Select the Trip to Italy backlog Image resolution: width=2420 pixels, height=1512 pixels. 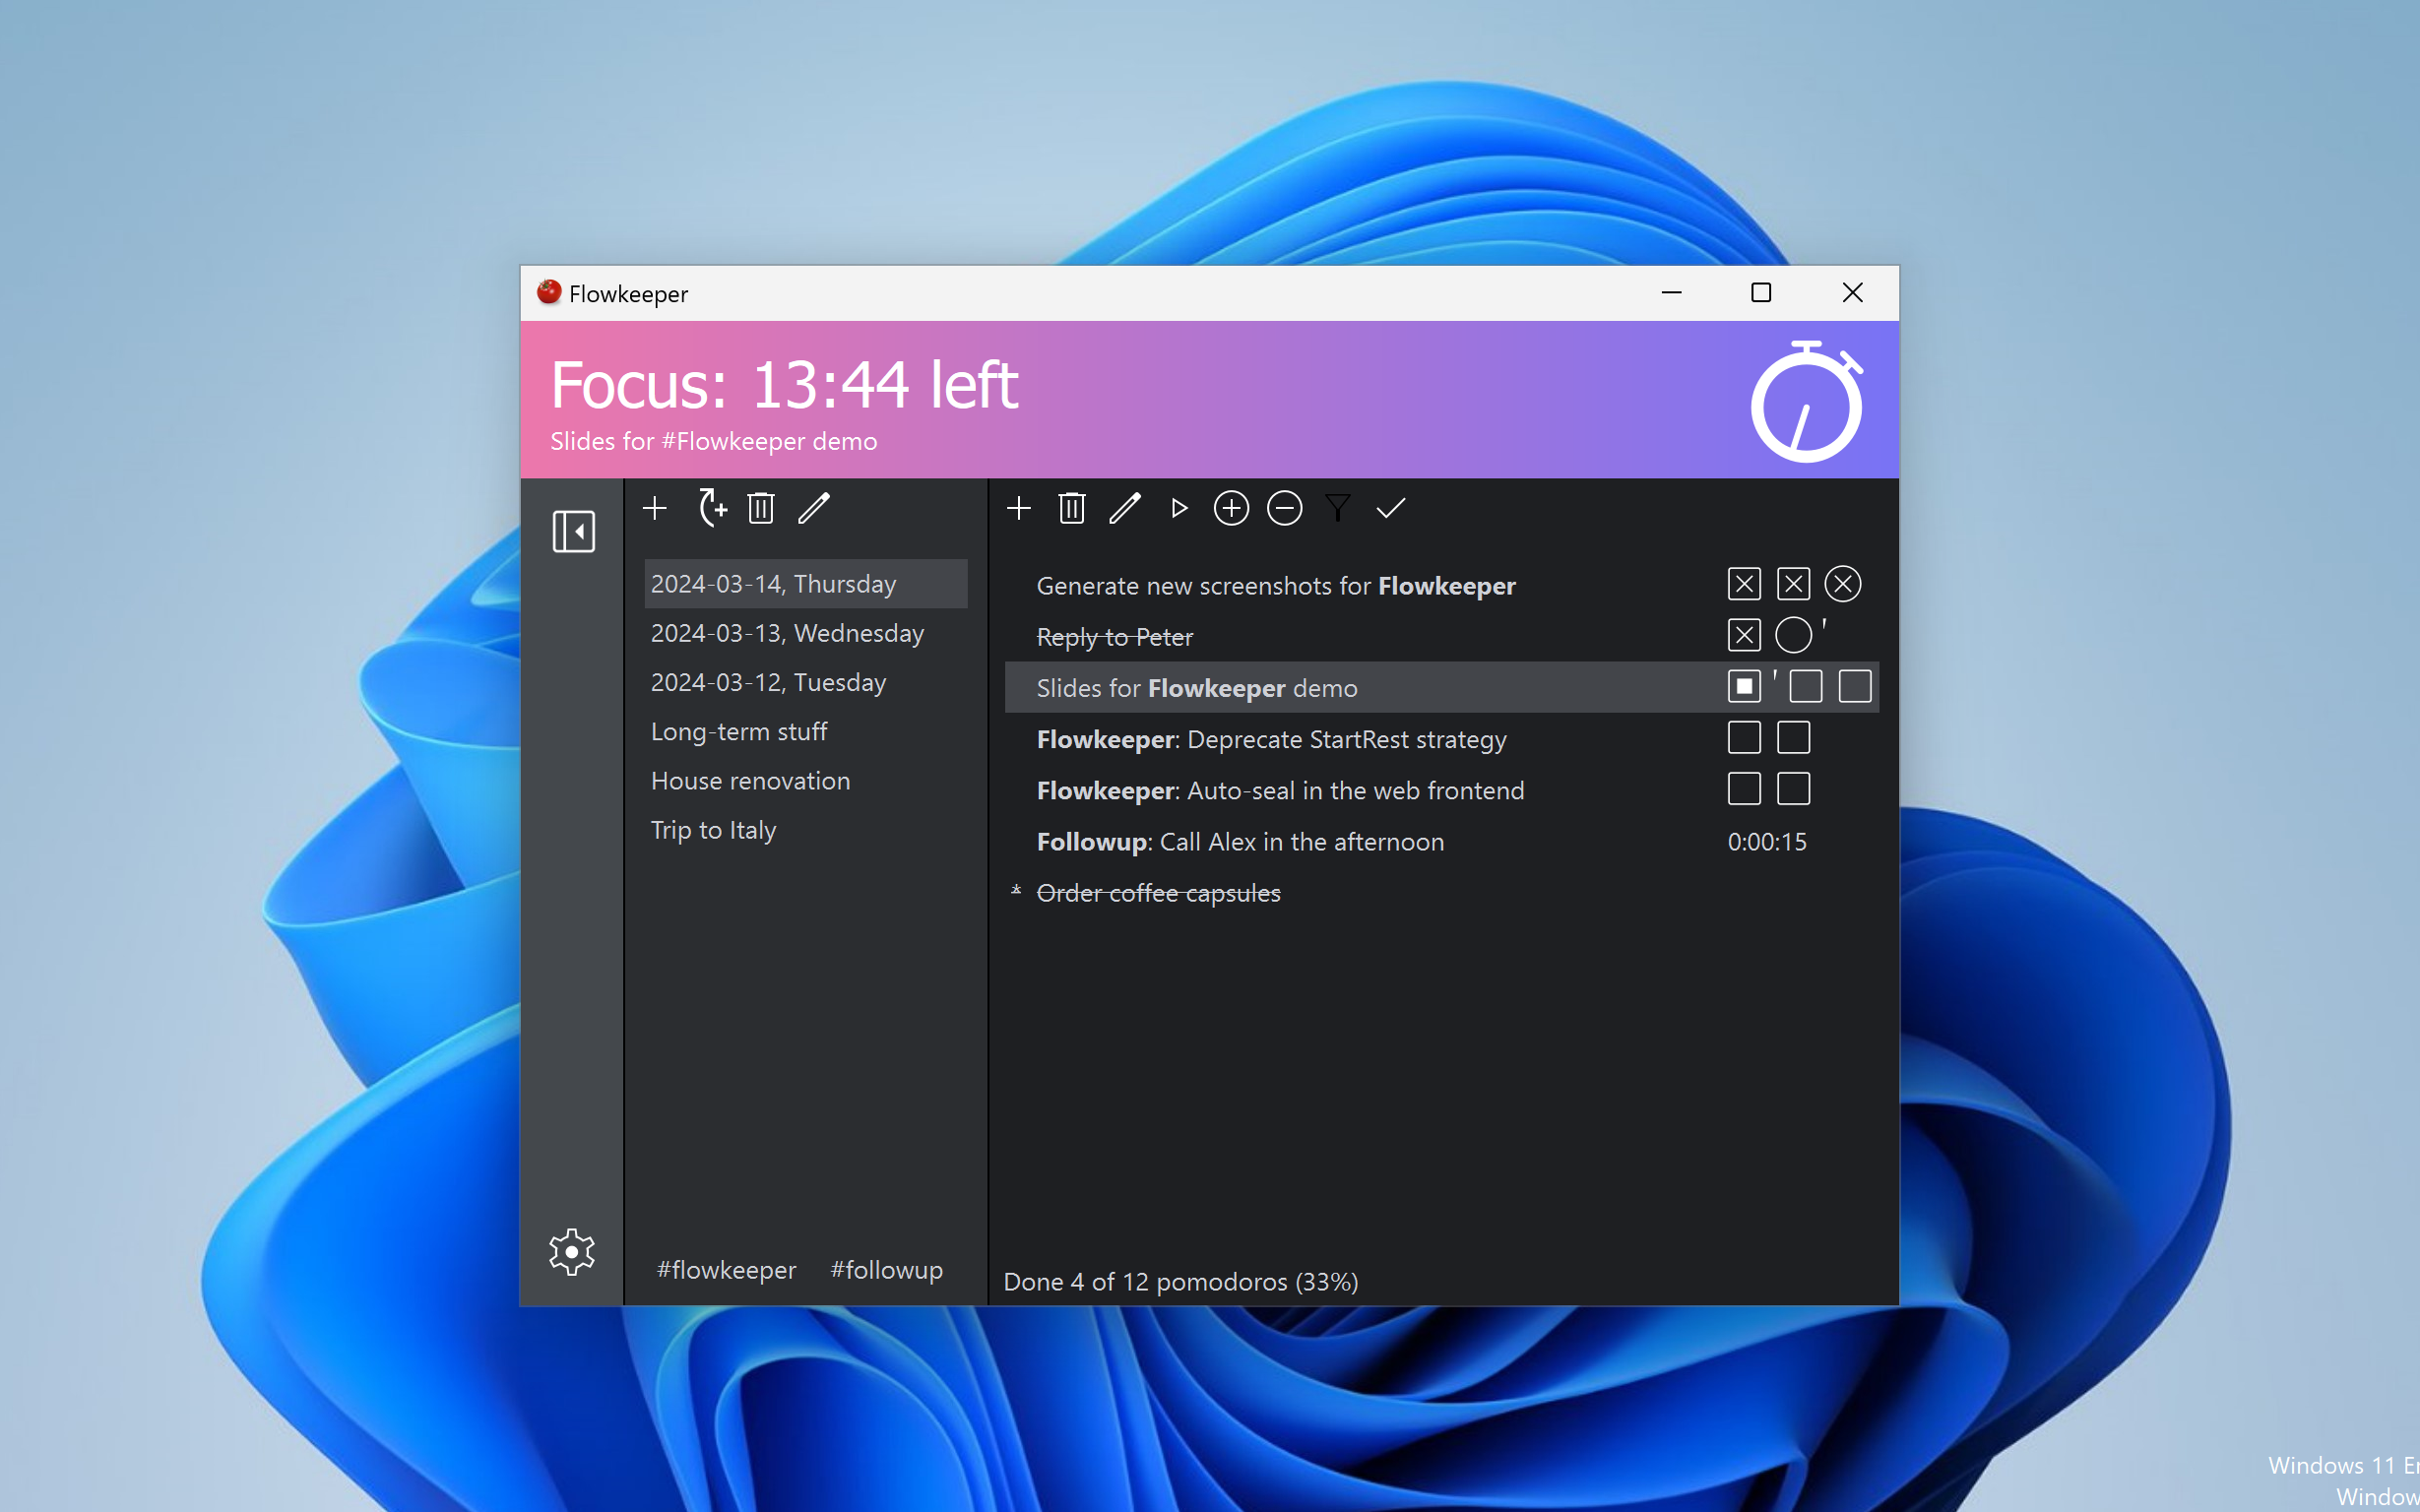click(x=806, y=830)
